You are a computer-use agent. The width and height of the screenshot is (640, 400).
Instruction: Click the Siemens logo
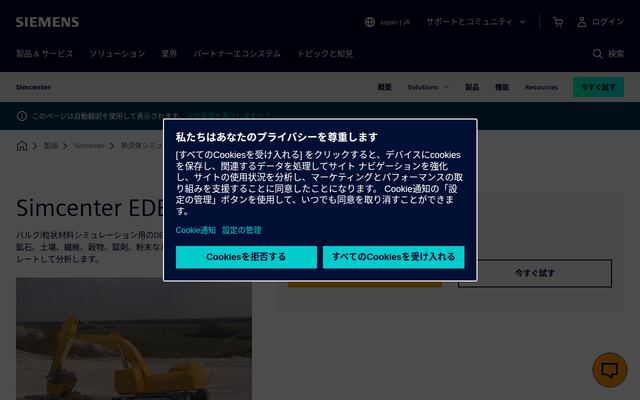click(47, 22)
